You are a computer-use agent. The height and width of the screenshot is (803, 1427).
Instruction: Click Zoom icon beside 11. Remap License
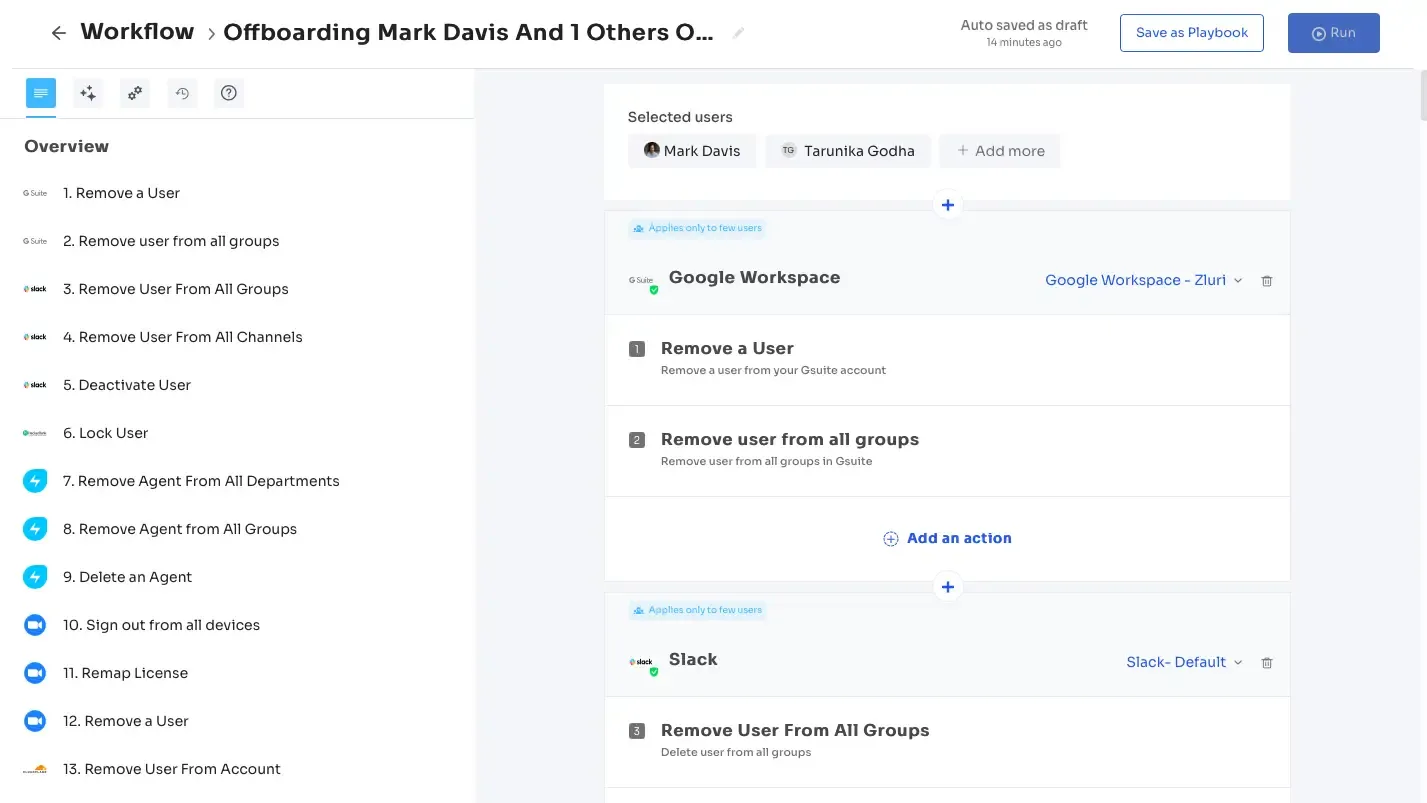tap(35, 673)
